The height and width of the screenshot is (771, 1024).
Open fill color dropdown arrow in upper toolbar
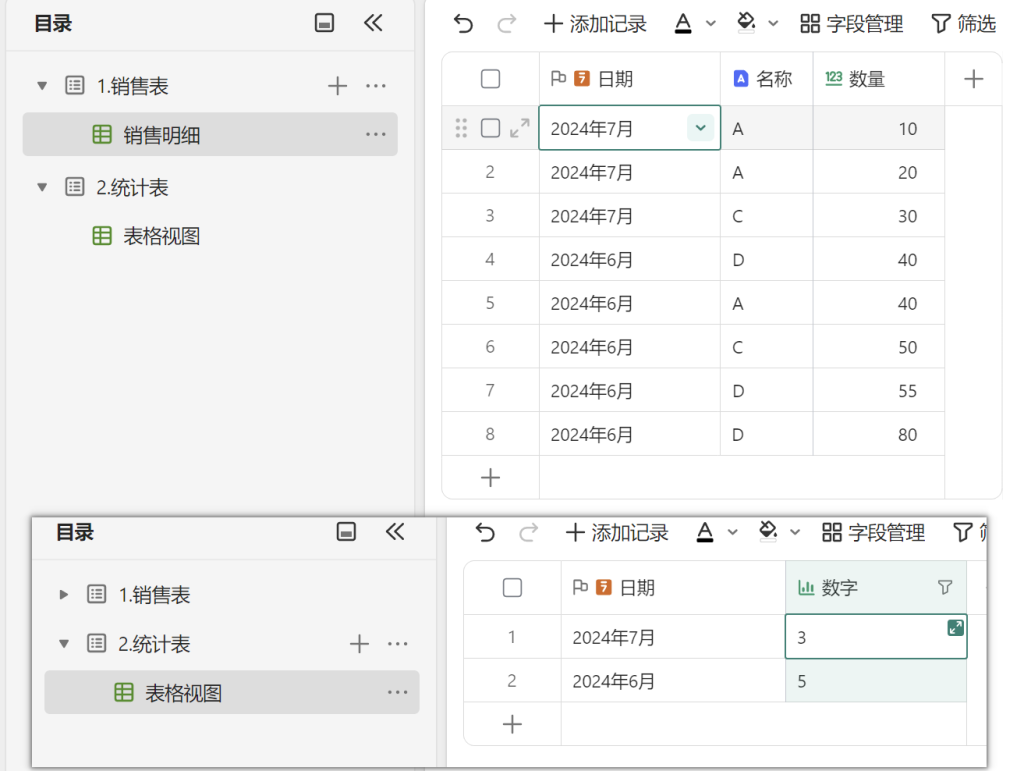(x=773, y=24)
